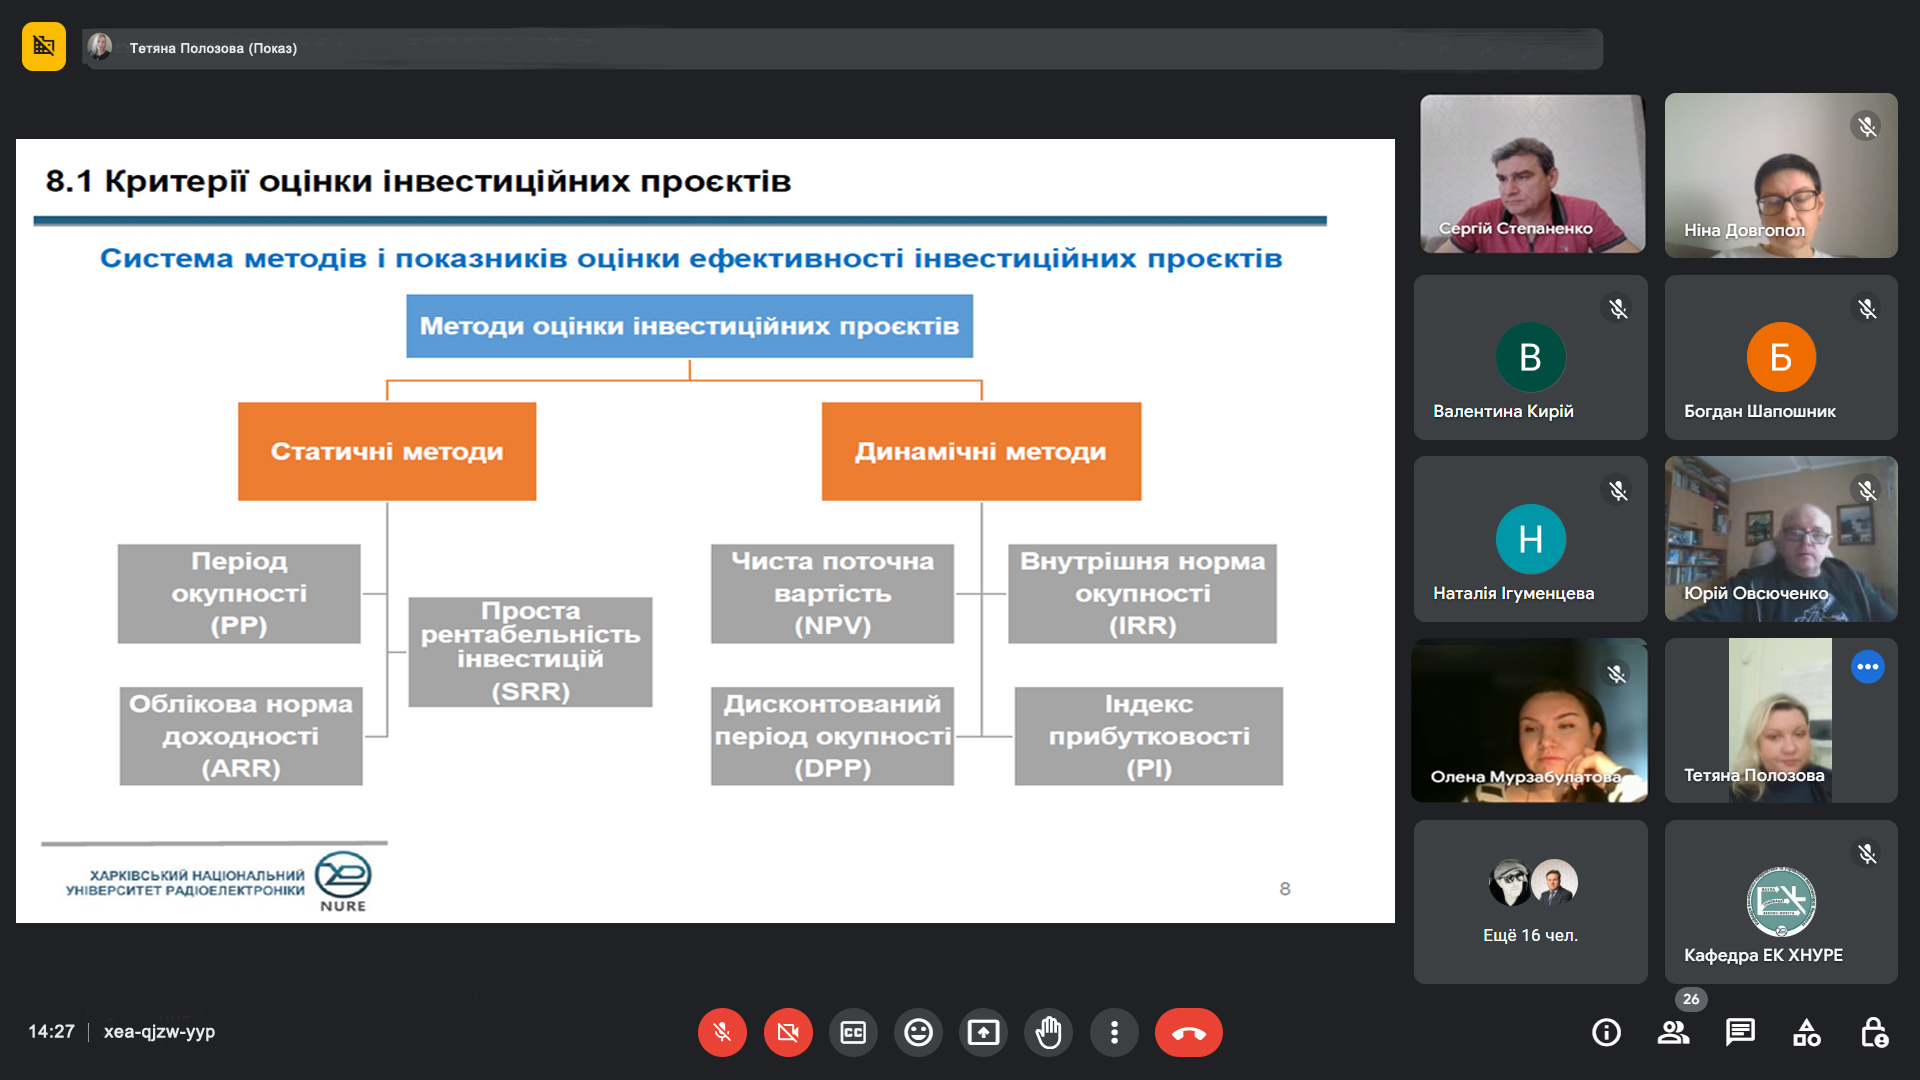Click the yellow presentation-off icon at top left
The image size is (1920, 1080).
click(x=44, y=46)
